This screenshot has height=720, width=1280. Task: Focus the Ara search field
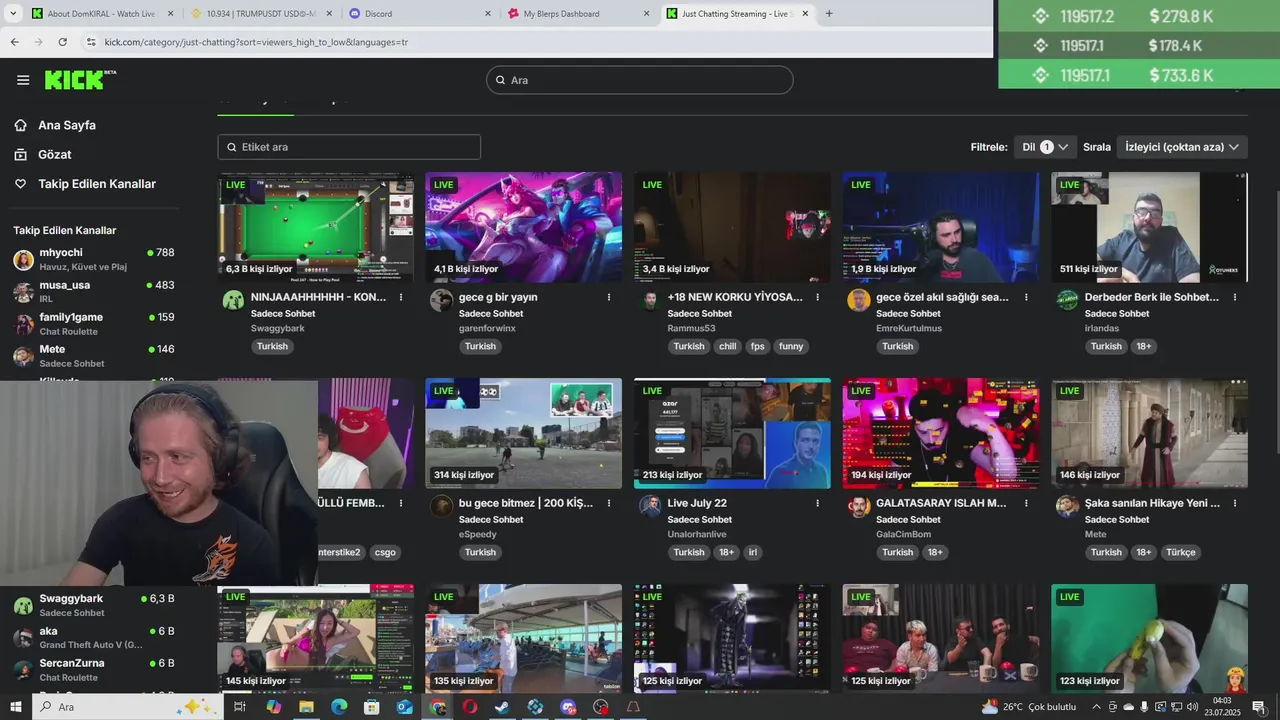(640, 80)
